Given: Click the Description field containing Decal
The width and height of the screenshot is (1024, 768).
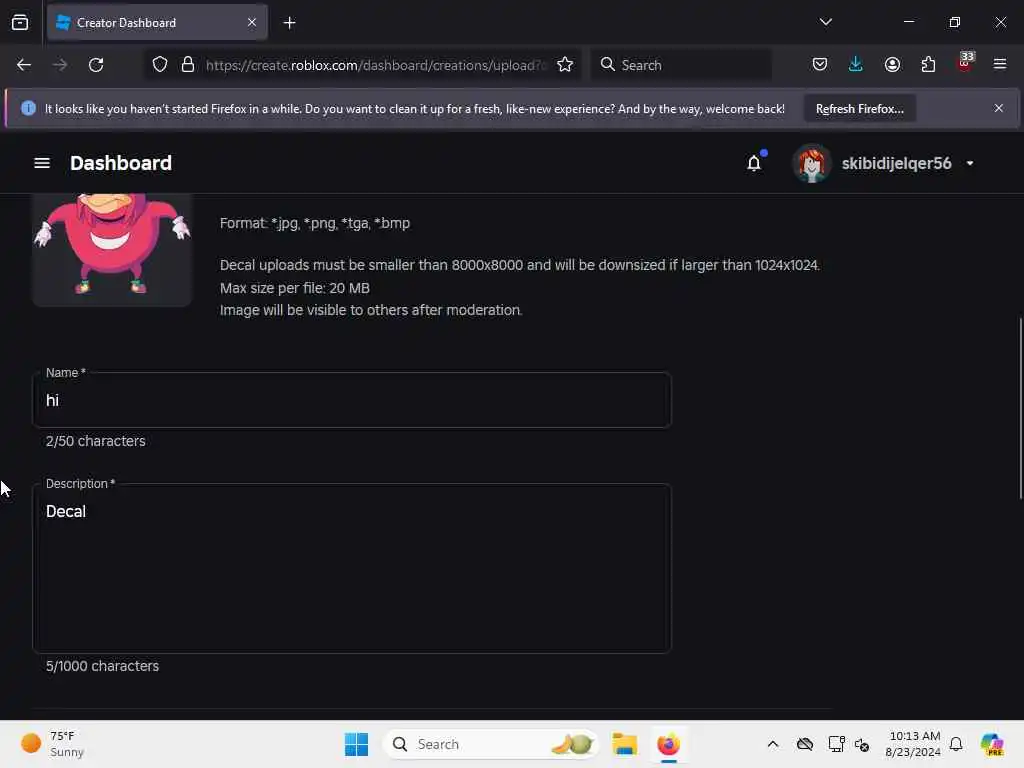Looking at the screenshot, I should tap(352, 568).
